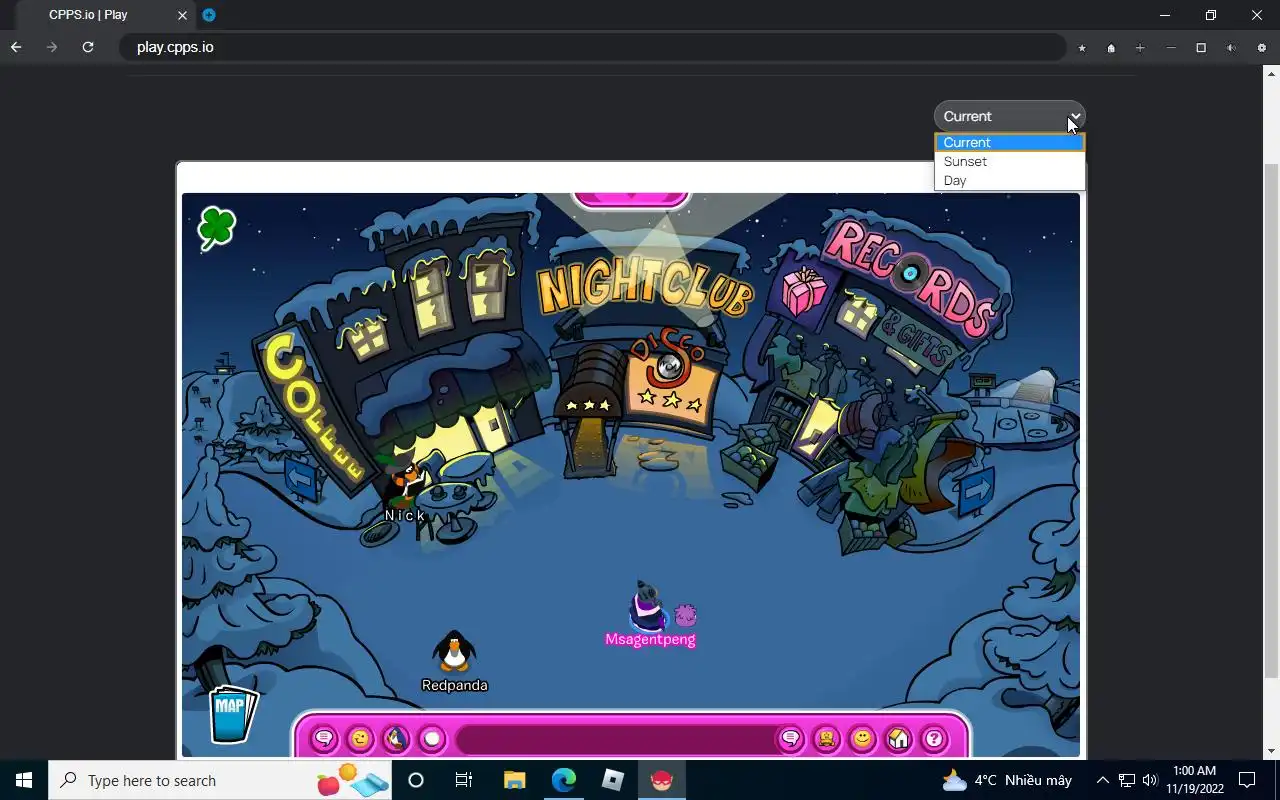The height and width of the screenshot is (800, 1280).
Task: Open Microsoft Edge from taskbar
Action: pyautogui.click(x=564, y=780)
